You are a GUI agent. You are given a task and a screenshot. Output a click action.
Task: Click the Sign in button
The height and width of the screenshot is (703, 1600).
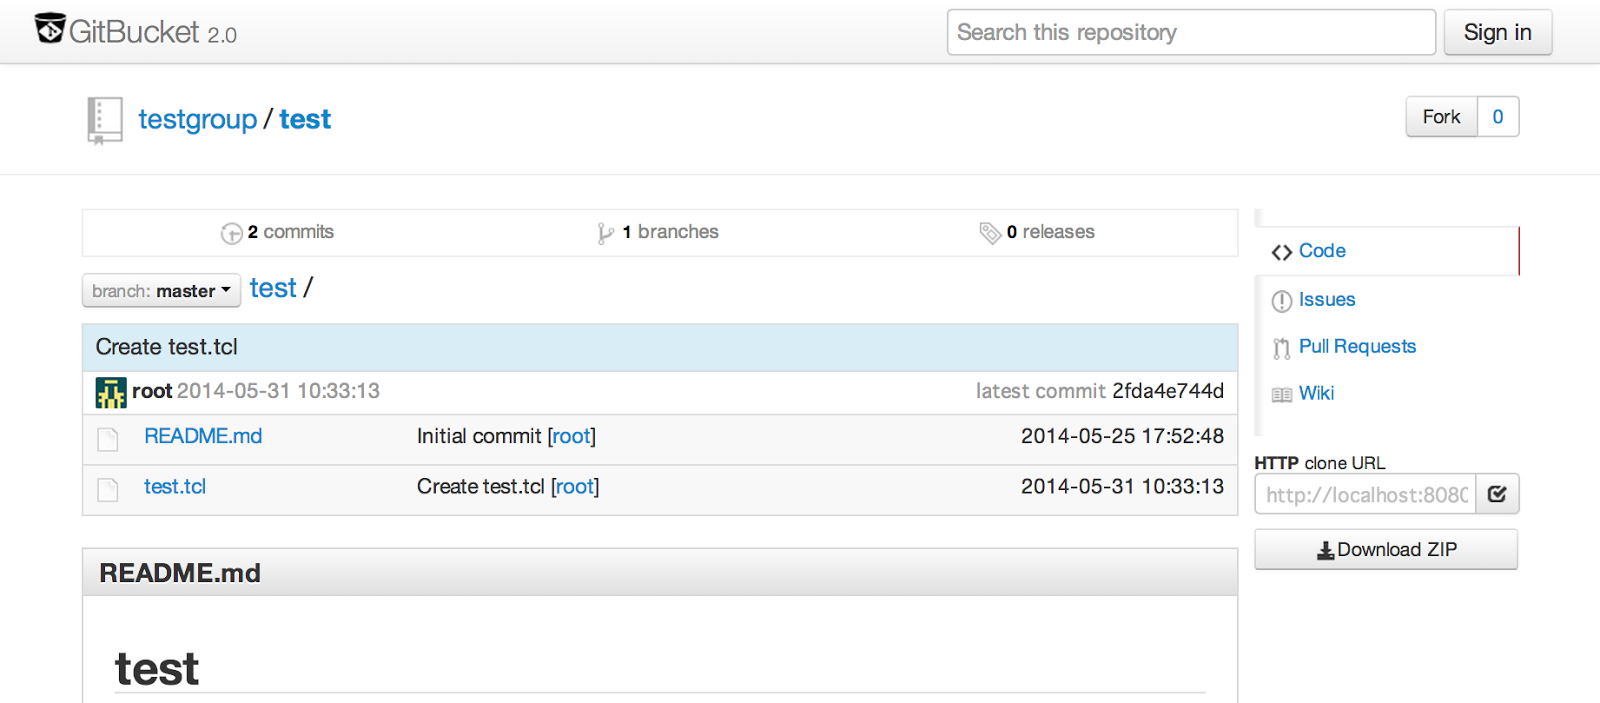click(x=1497, y=32)
